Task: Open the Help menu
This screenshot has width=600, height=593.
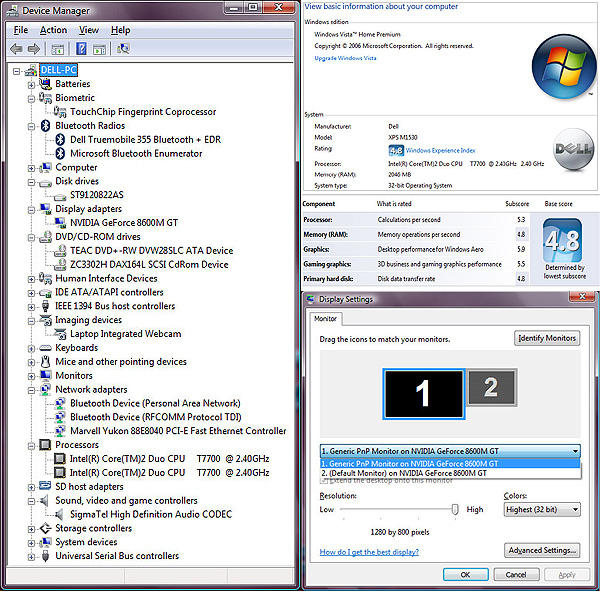Action: (121, 30)
